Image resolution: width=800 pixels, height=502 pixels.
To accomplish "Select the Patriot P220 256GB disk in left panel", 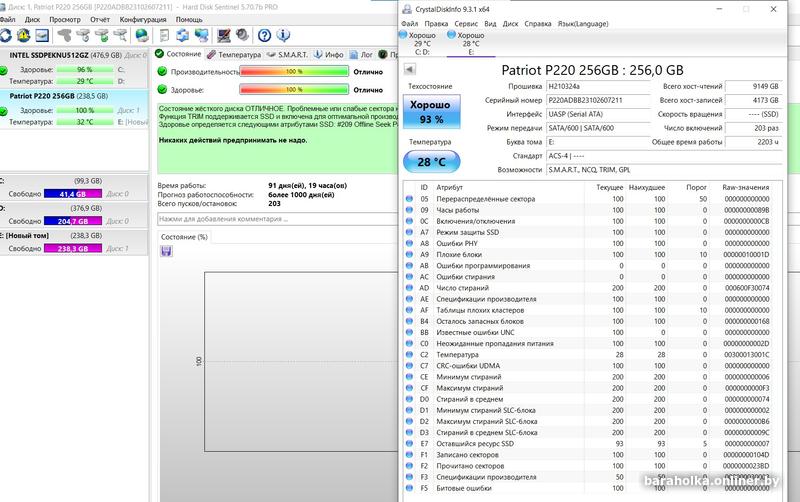I will 74,109.
